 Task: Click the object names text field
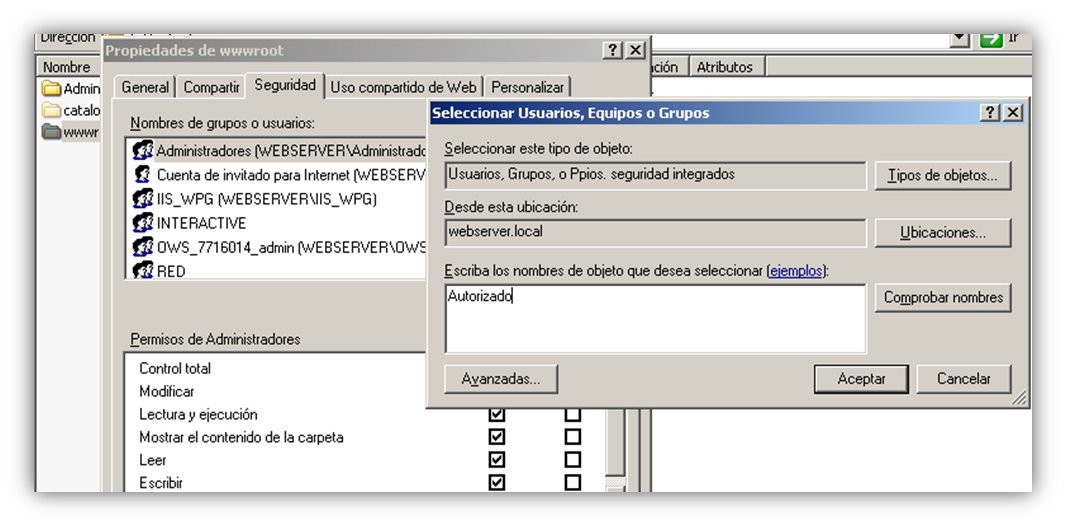coord(655,319)
